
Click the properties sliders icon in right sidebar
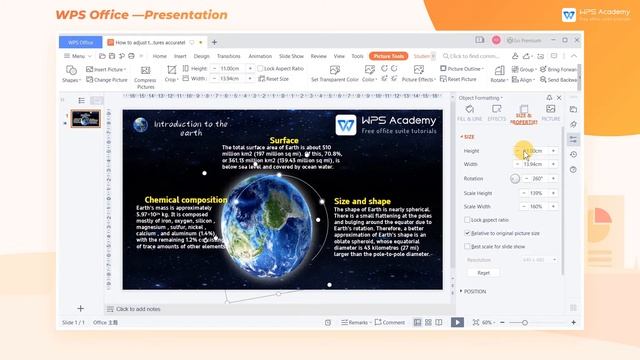pos(573,140)
